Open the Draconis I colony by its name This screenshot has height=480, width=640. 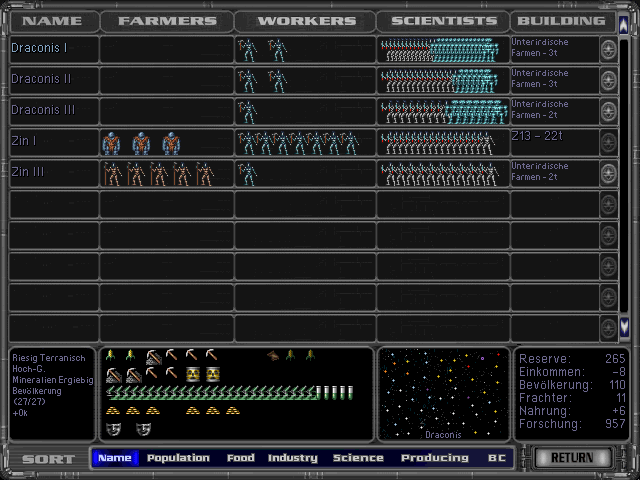39,48
